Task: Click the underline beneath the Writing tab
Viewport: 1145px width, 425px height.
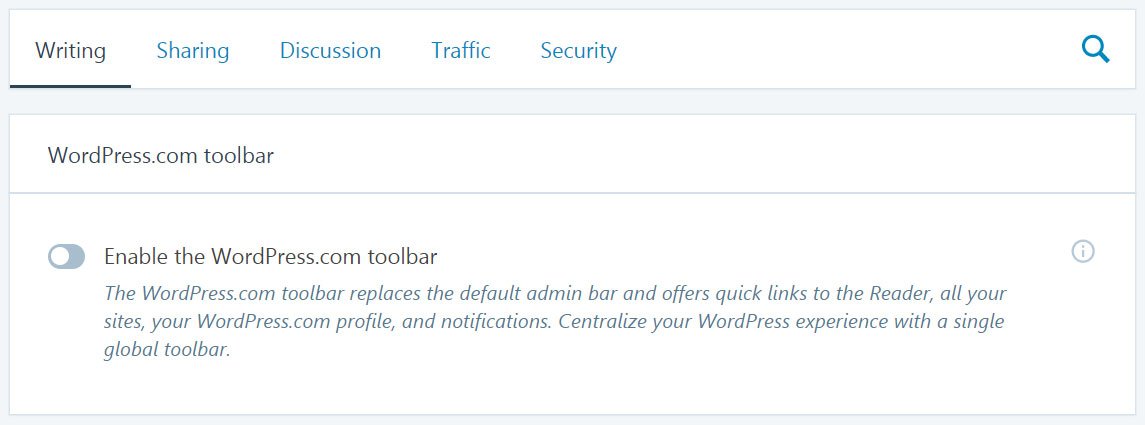Action: coord(71,86)
